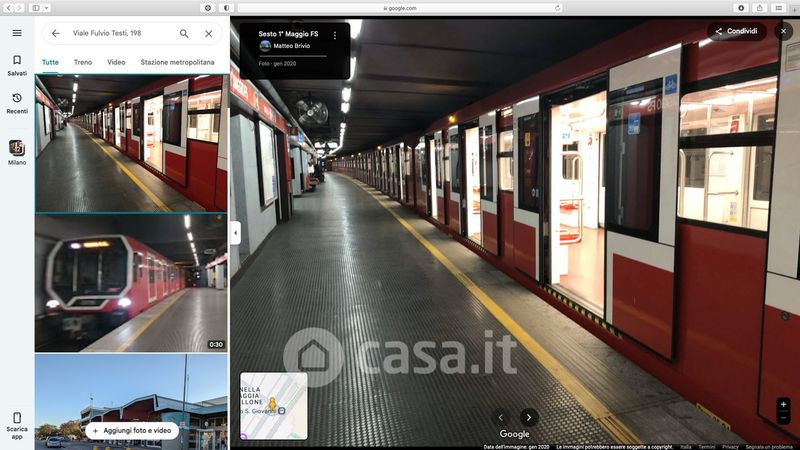Viewport: 800px width, 450px height.
Task: Zoom out with the minus button
Action: tap(783, 417)
